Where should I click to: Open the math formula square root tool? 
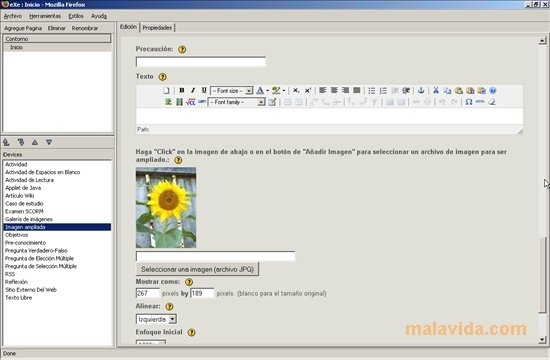190,102
